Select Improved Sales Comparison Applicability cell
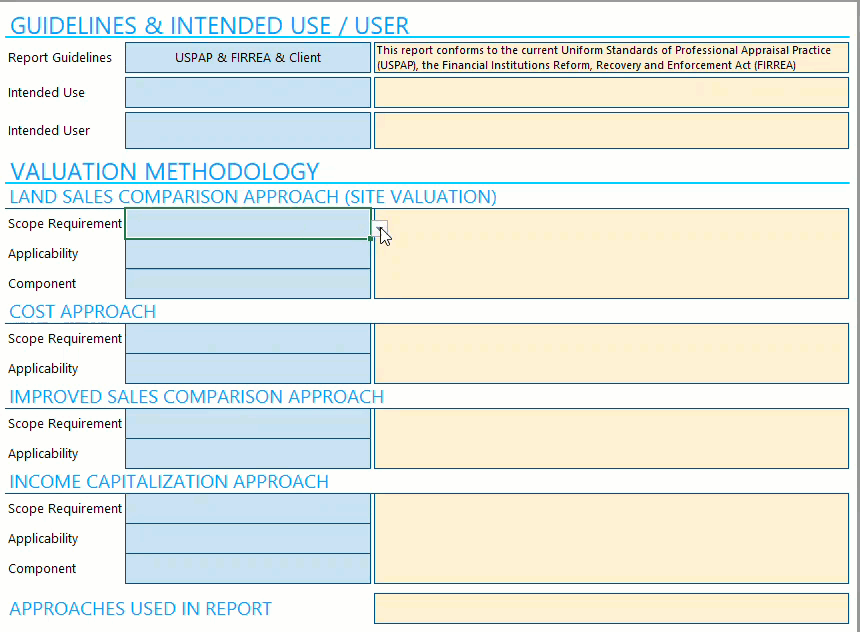The width and height of the screenshot is (860, 632). coord(248,454)
